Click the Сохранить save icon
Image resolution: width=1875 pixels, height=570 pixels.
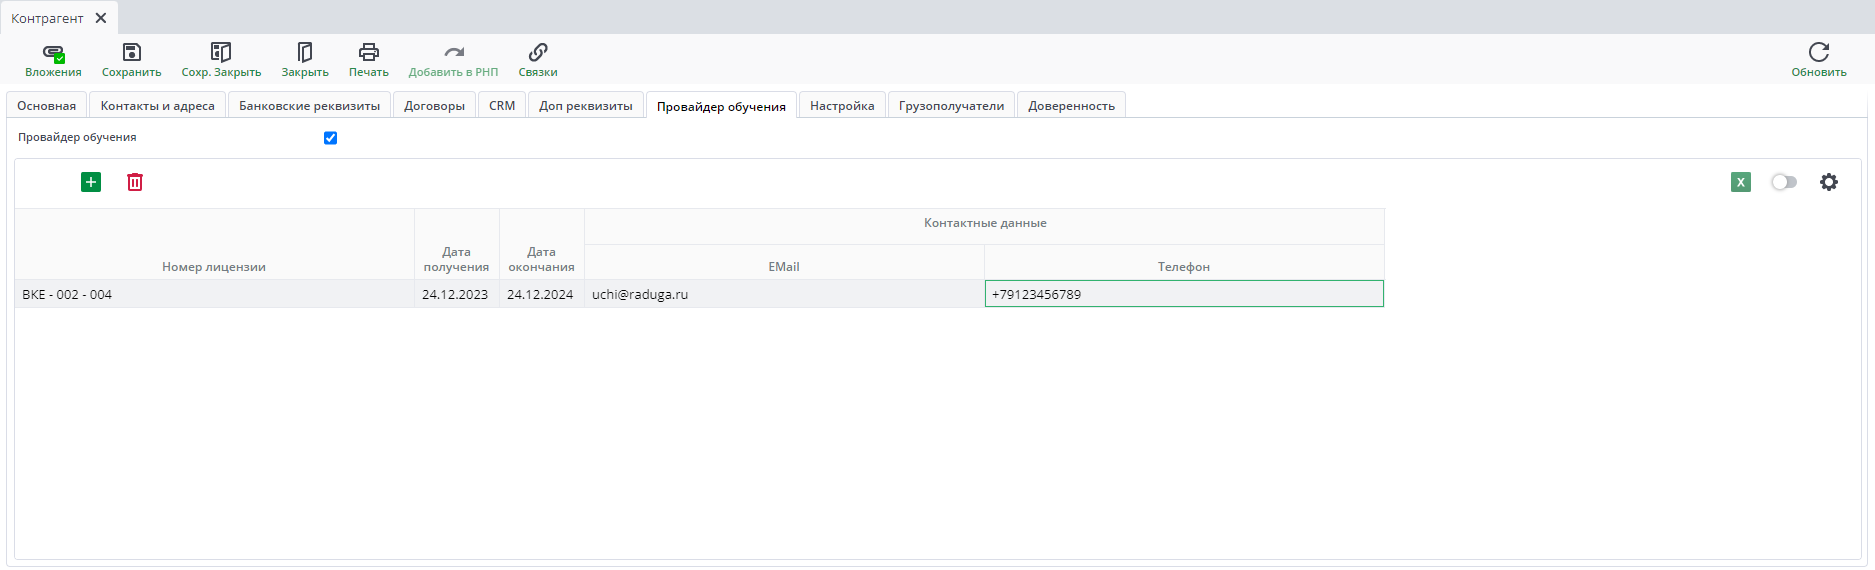131,53
